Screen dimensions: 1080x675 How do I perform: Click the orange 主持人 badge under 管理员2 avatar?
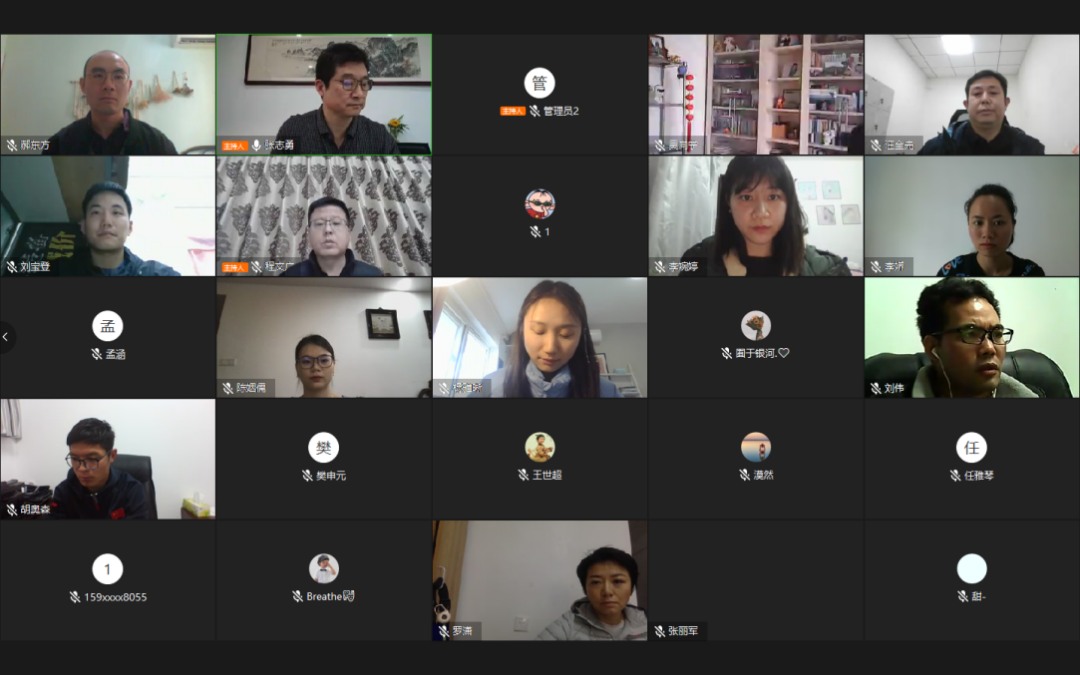tap(512, 111)
